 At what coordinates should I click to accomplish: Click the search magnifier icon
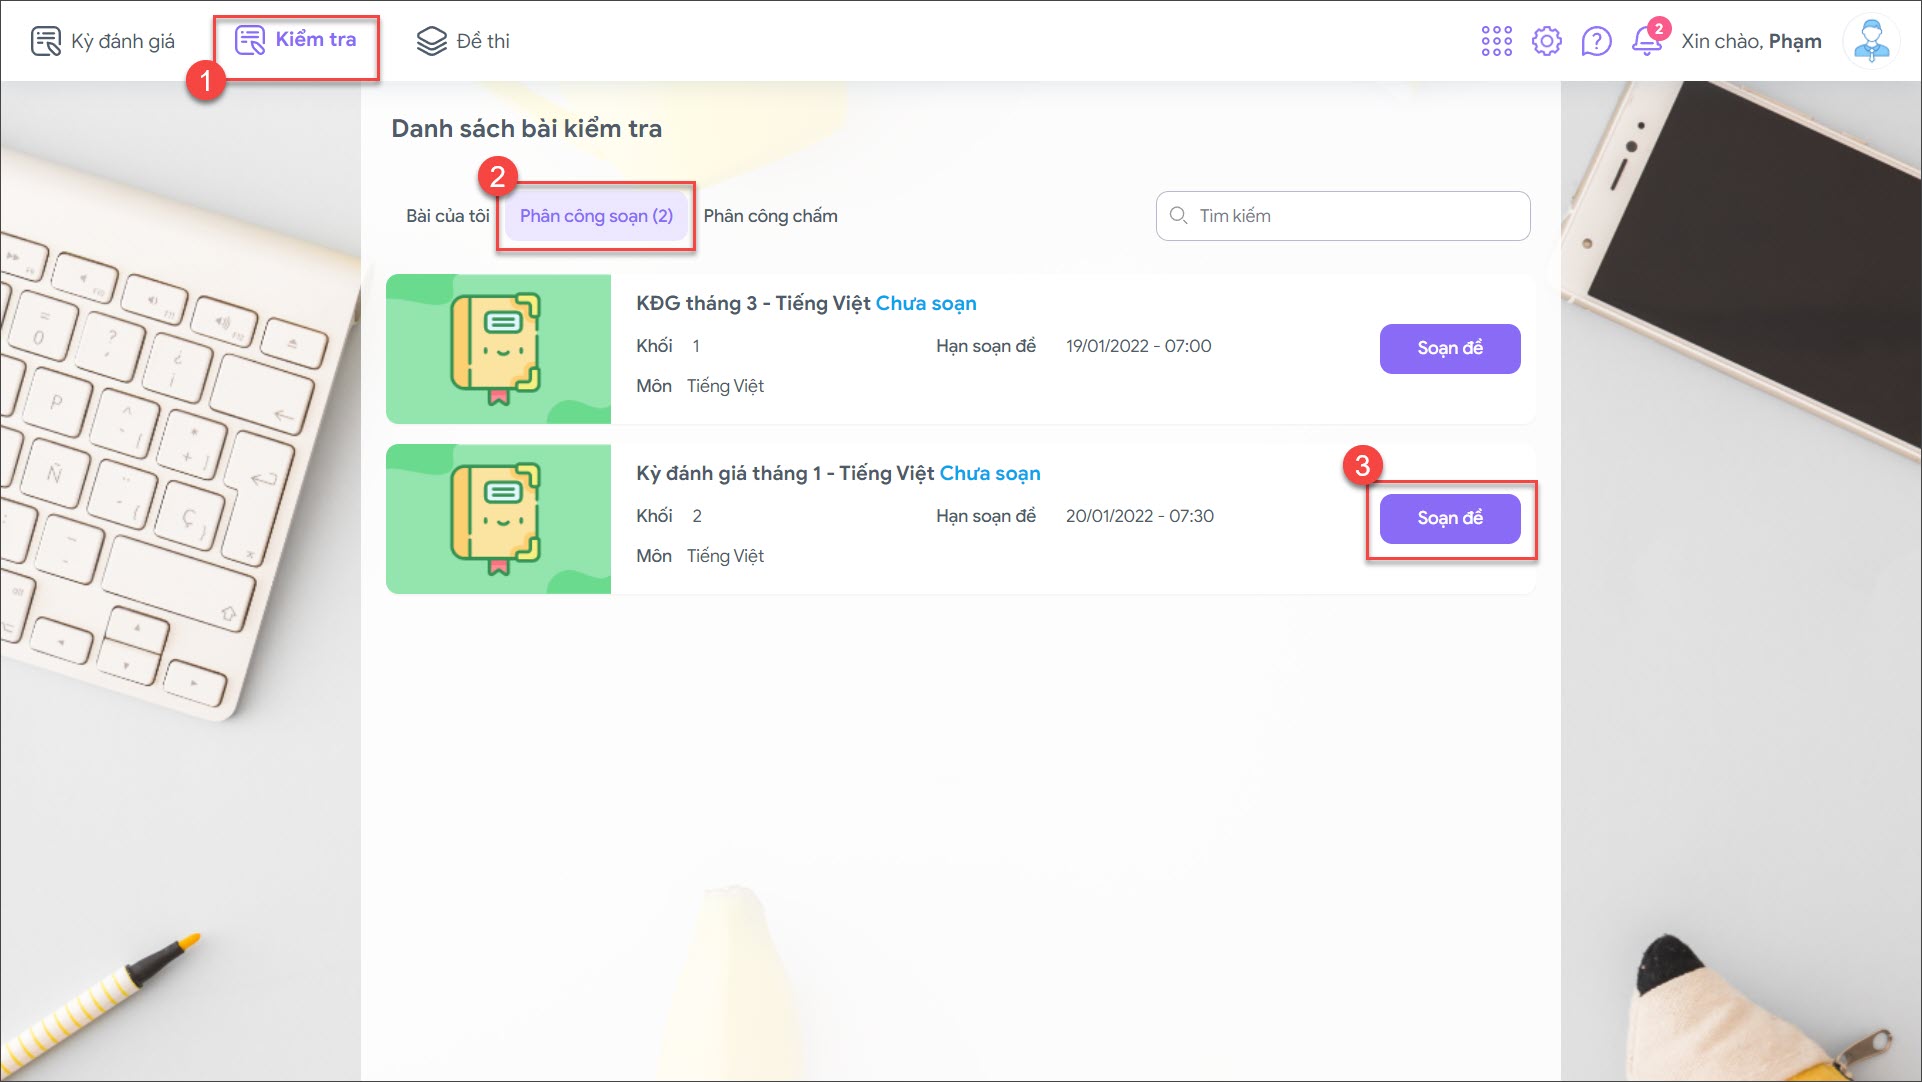(1178, 216)
